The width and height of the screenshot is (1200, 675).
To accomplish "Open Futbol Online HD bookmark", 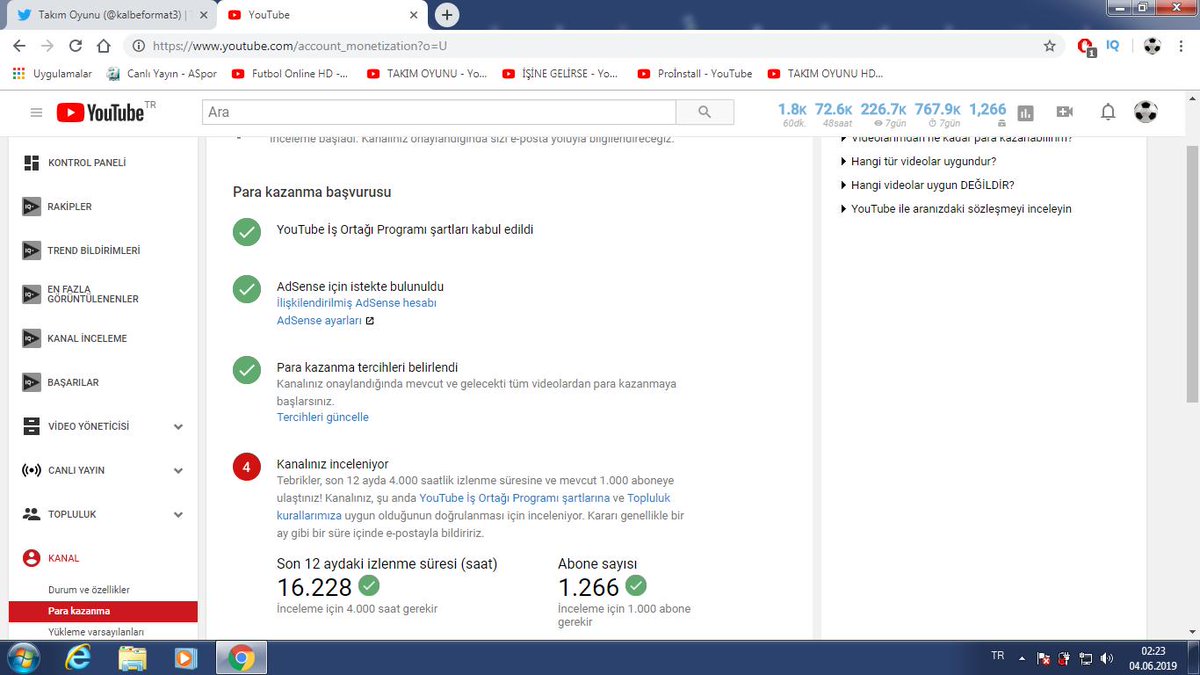I will (x=291, y=73).
